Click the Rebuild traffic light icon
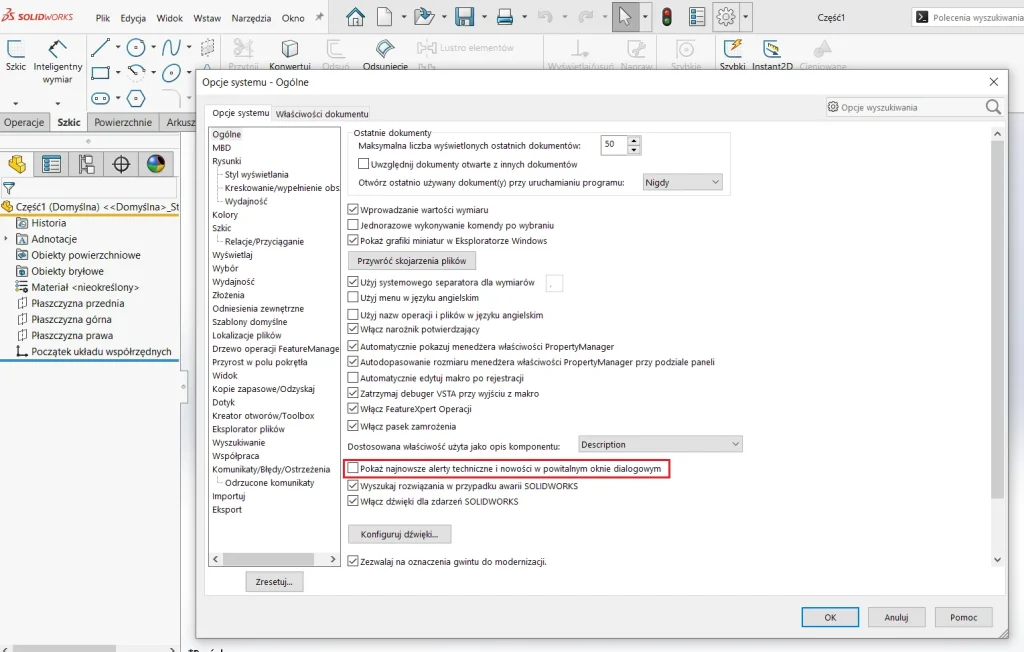This screenshot has width=1024, height=652. point(667,16)
